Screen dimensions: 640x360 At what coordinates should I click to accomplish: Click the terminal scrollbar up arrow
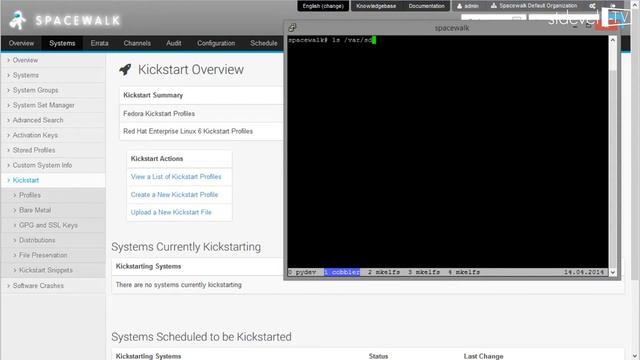coord(613,40)
